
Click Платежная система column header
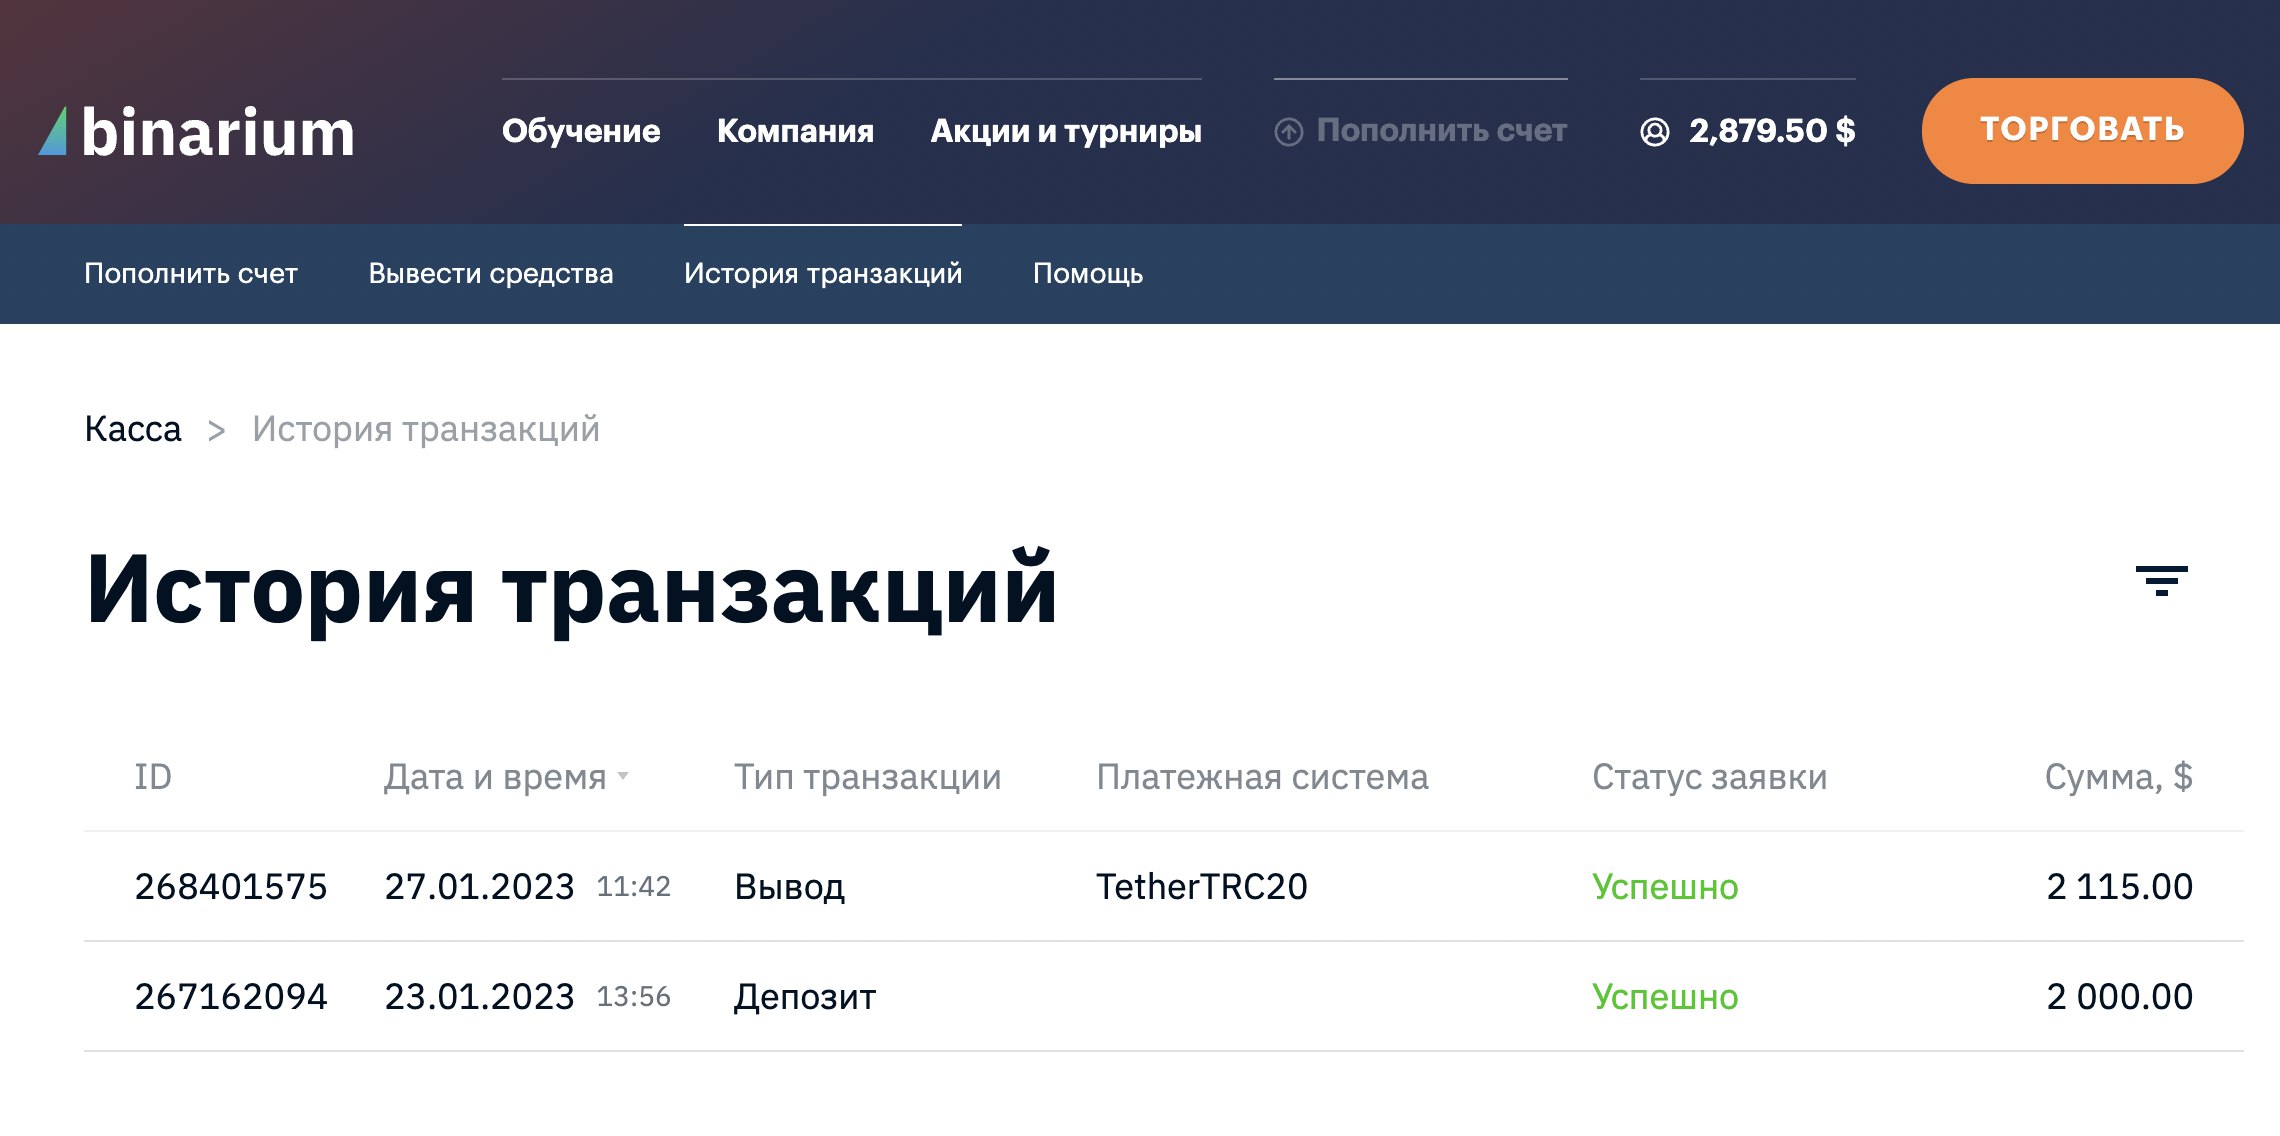[1262, 777]
